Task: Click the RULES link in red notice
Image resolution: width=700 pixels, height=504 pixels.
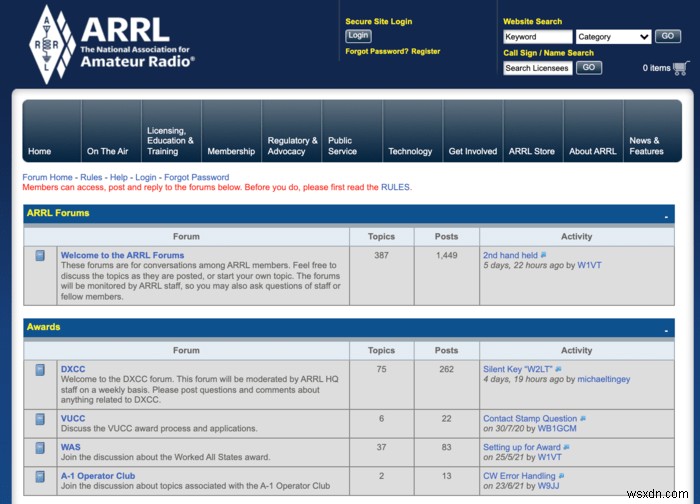Action: coord(395,187)
